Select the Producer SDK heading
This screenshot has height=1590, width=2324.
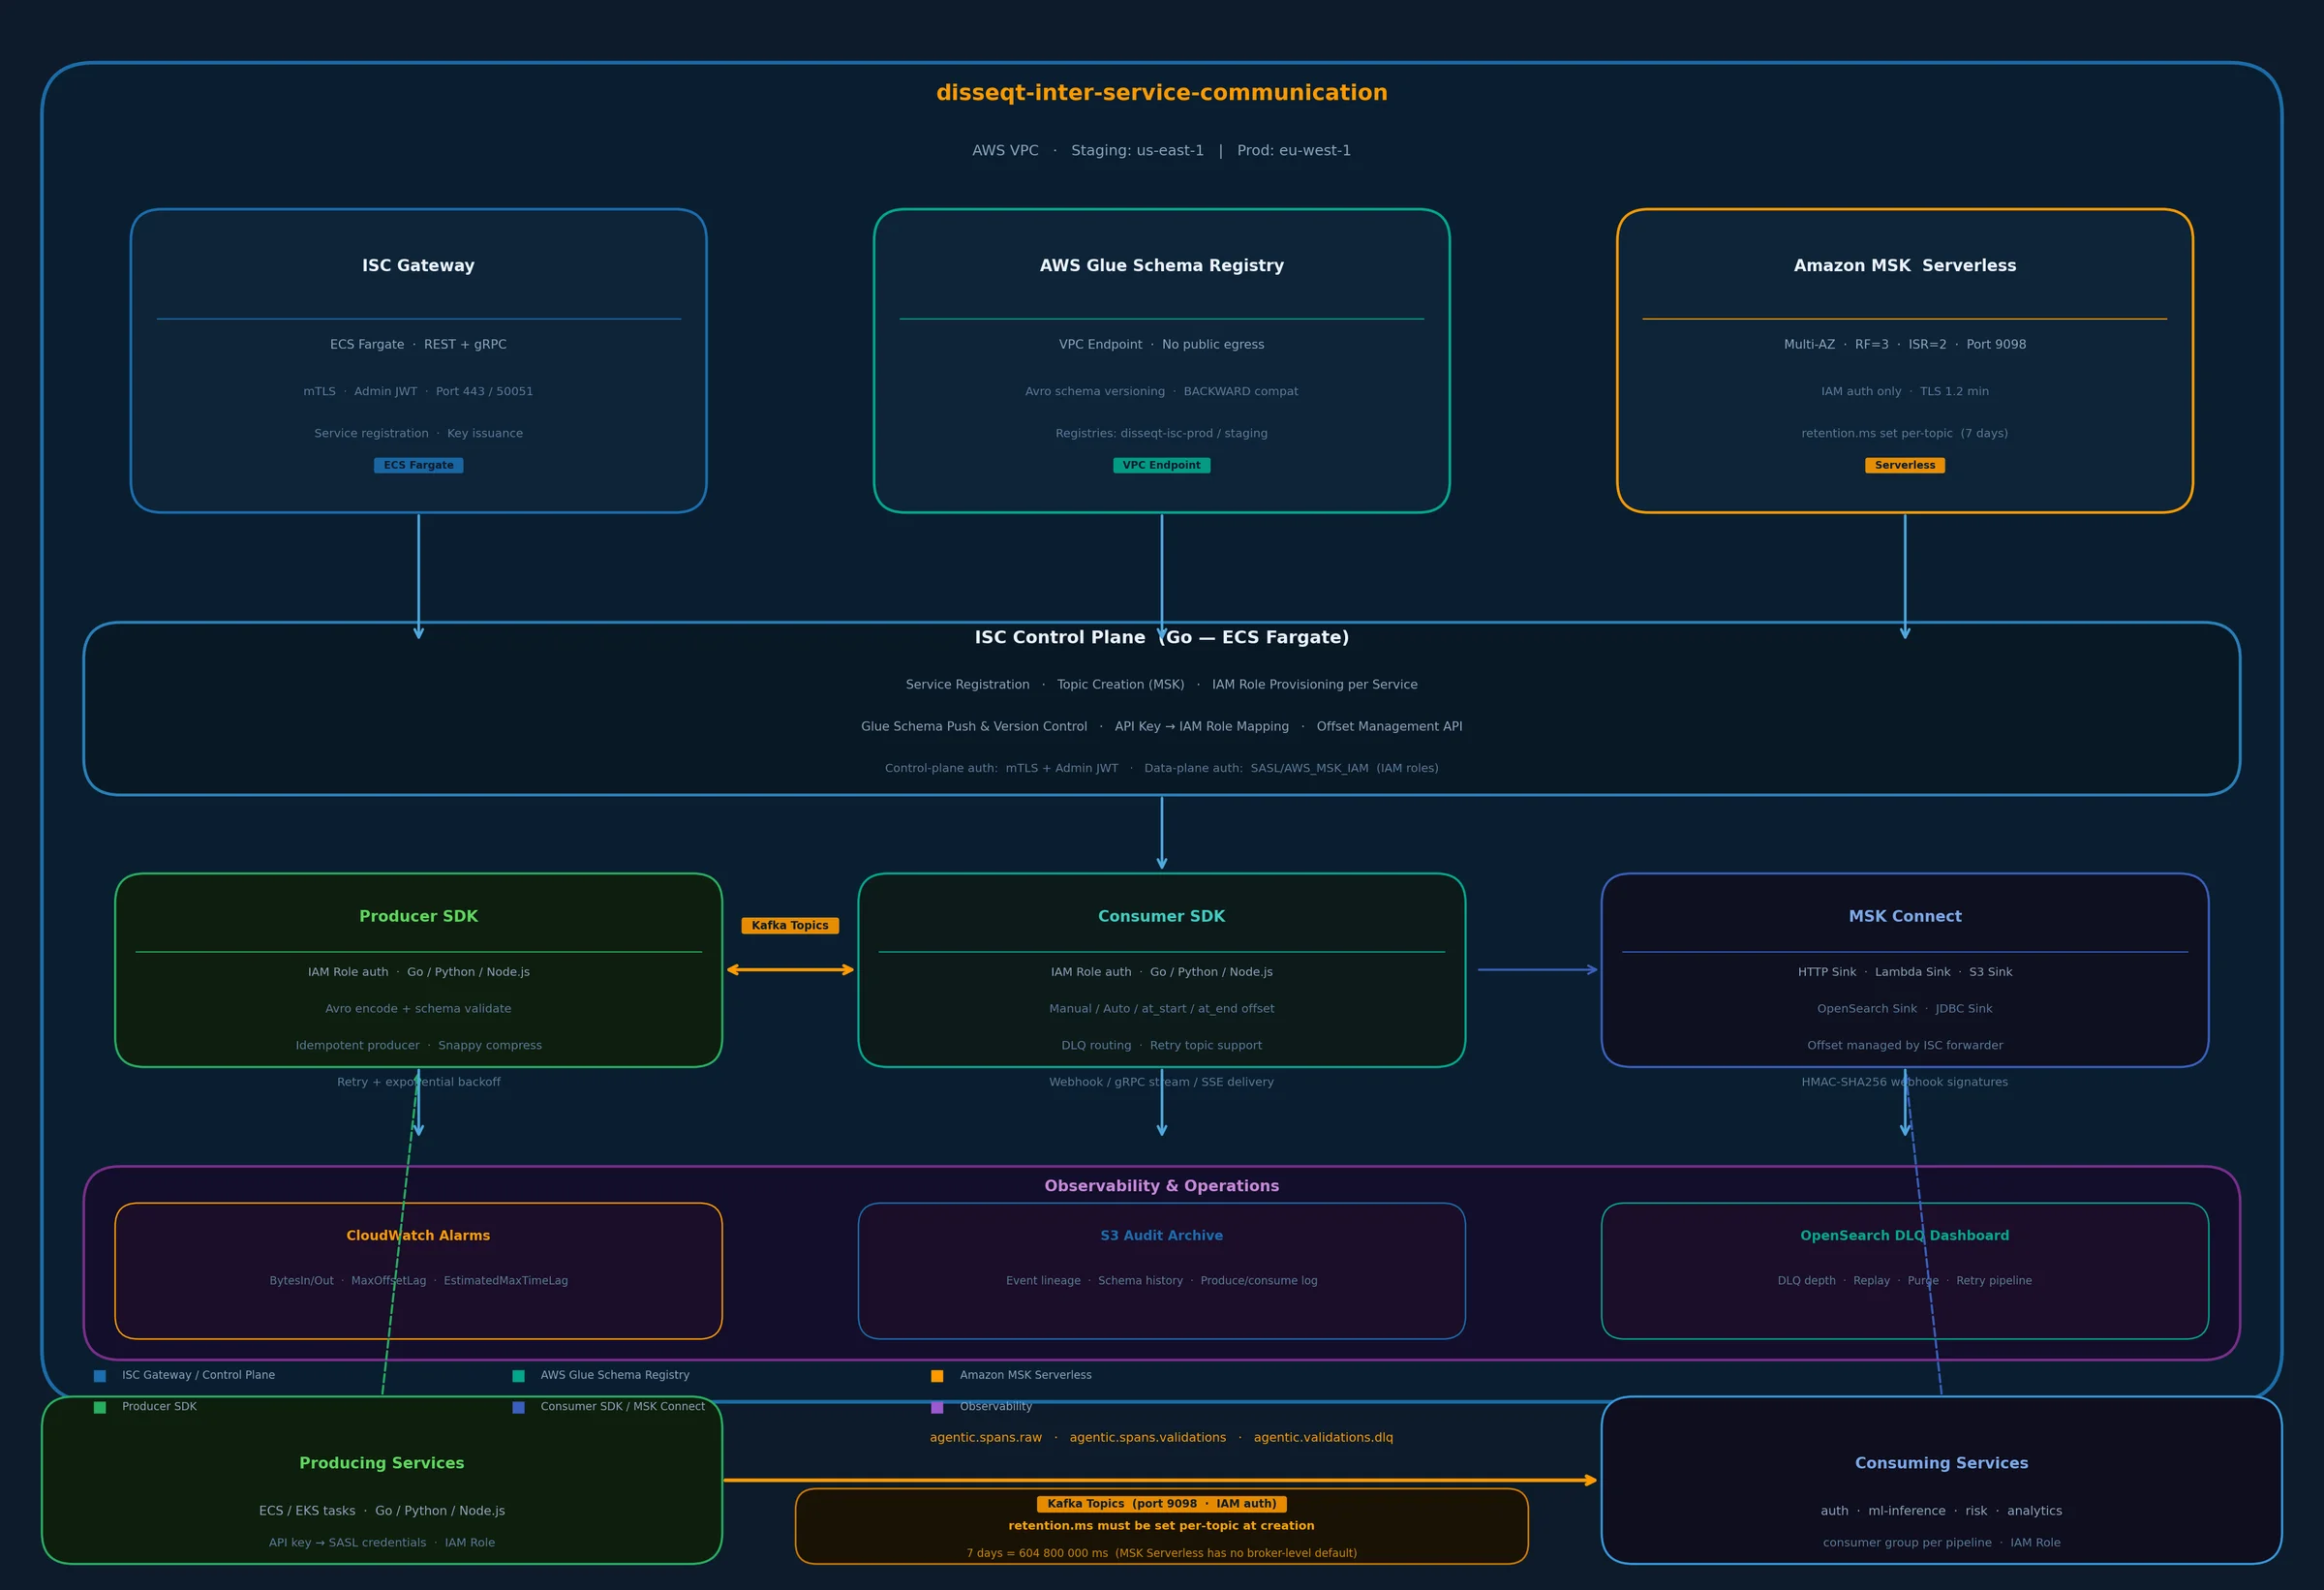(x=418, y=917)
